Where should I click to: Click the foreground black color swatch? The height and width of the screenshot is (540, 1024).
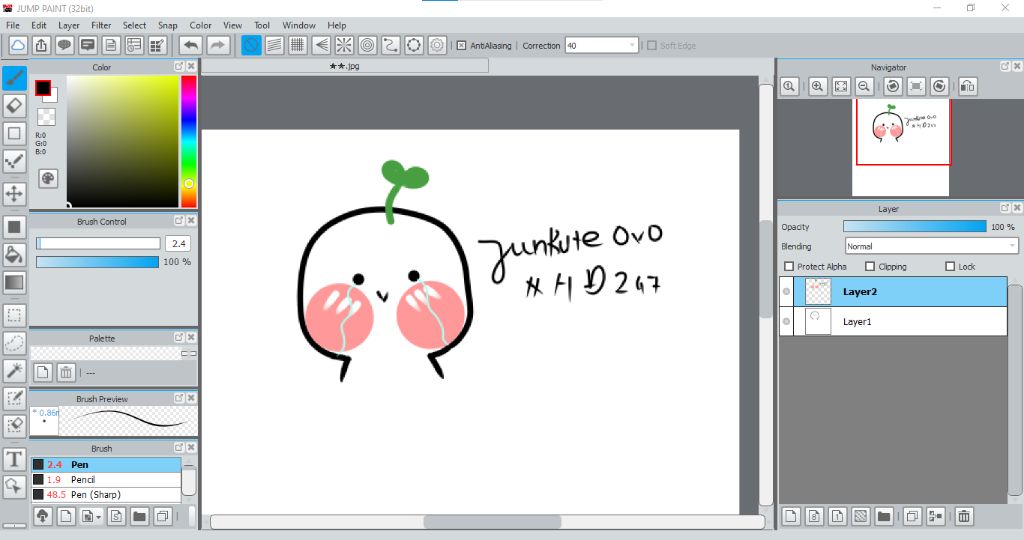coord(43,88)
